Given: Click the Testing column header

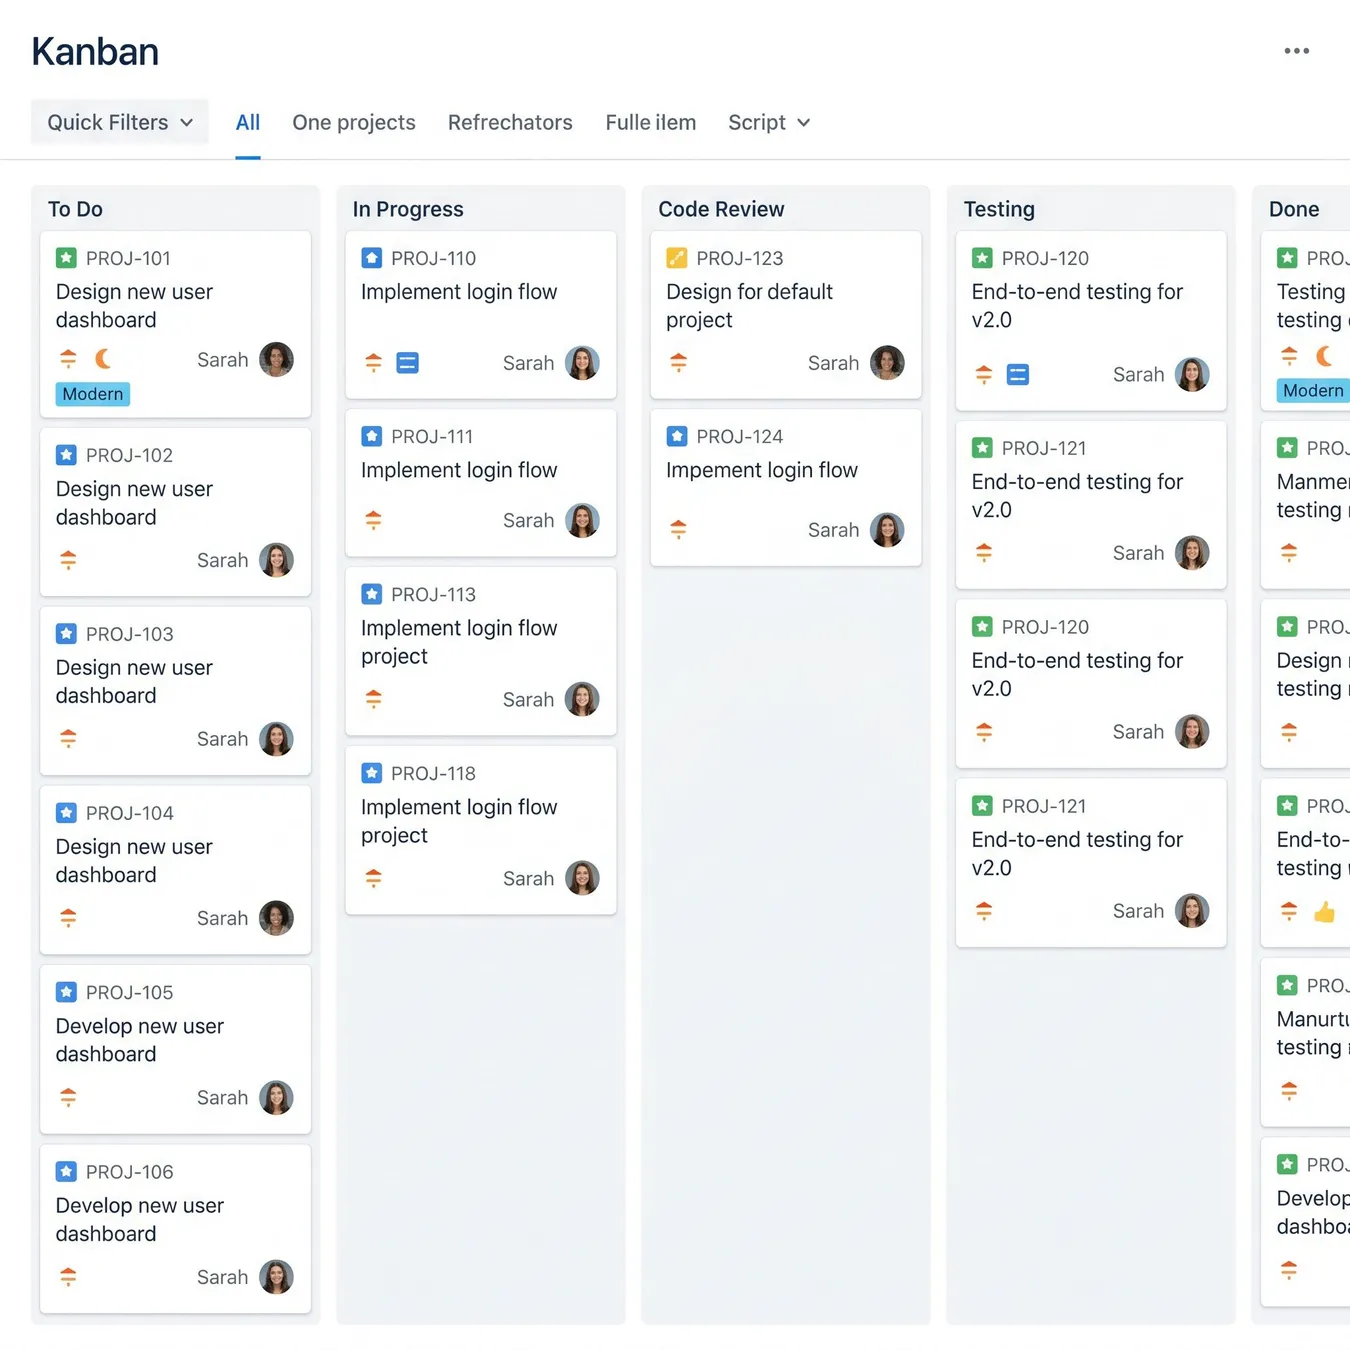Looking at the screenshot, I should pos(999,209).
